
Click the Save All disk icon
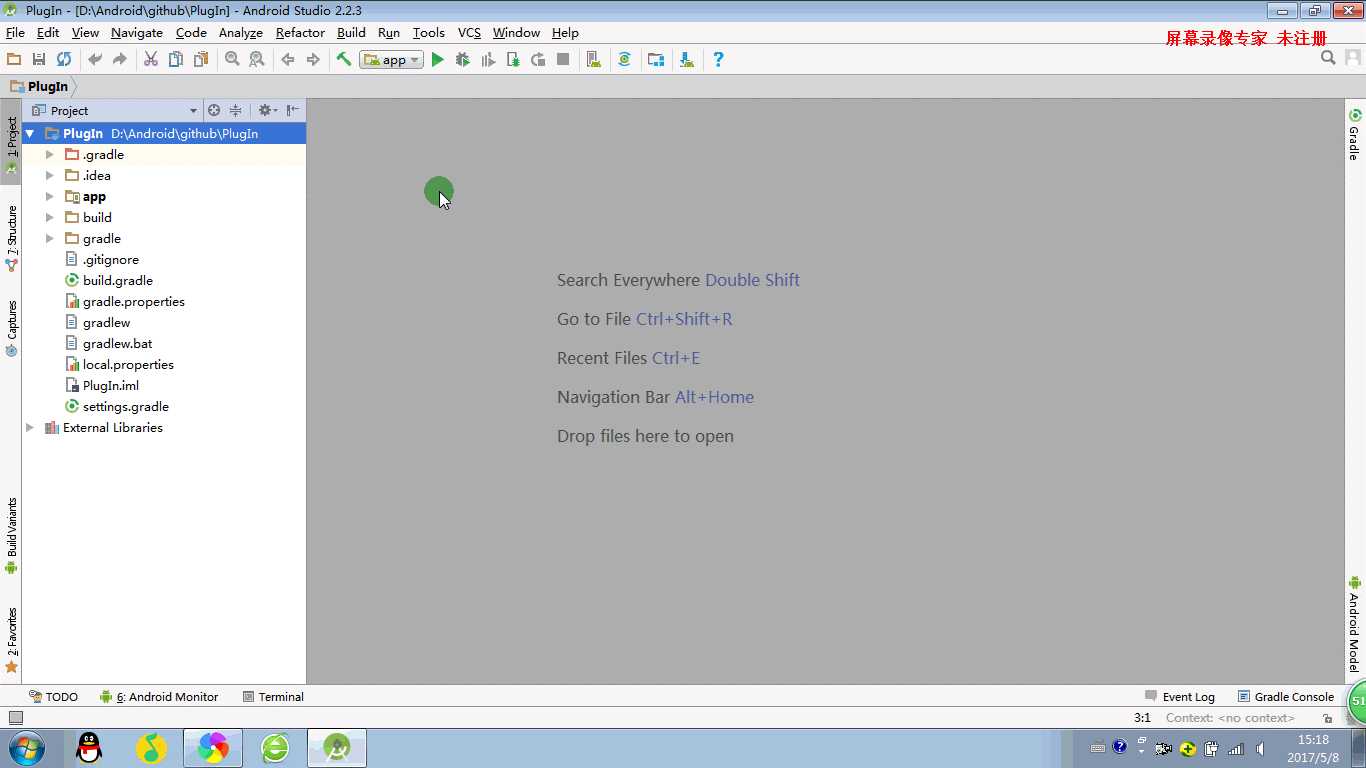tap(39, 59)
